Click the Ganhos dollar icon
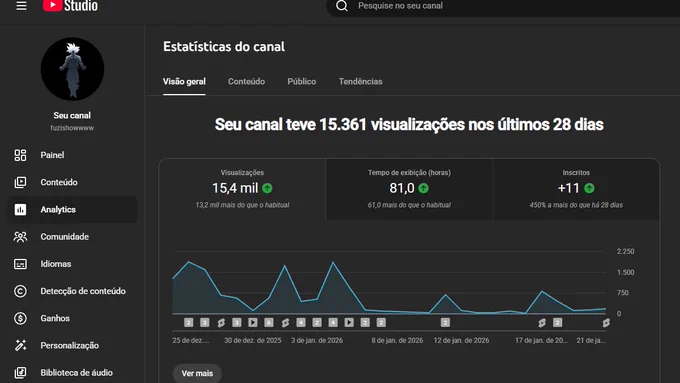The width and height of the screenshot is (680, 383). (x=20, y=318)
